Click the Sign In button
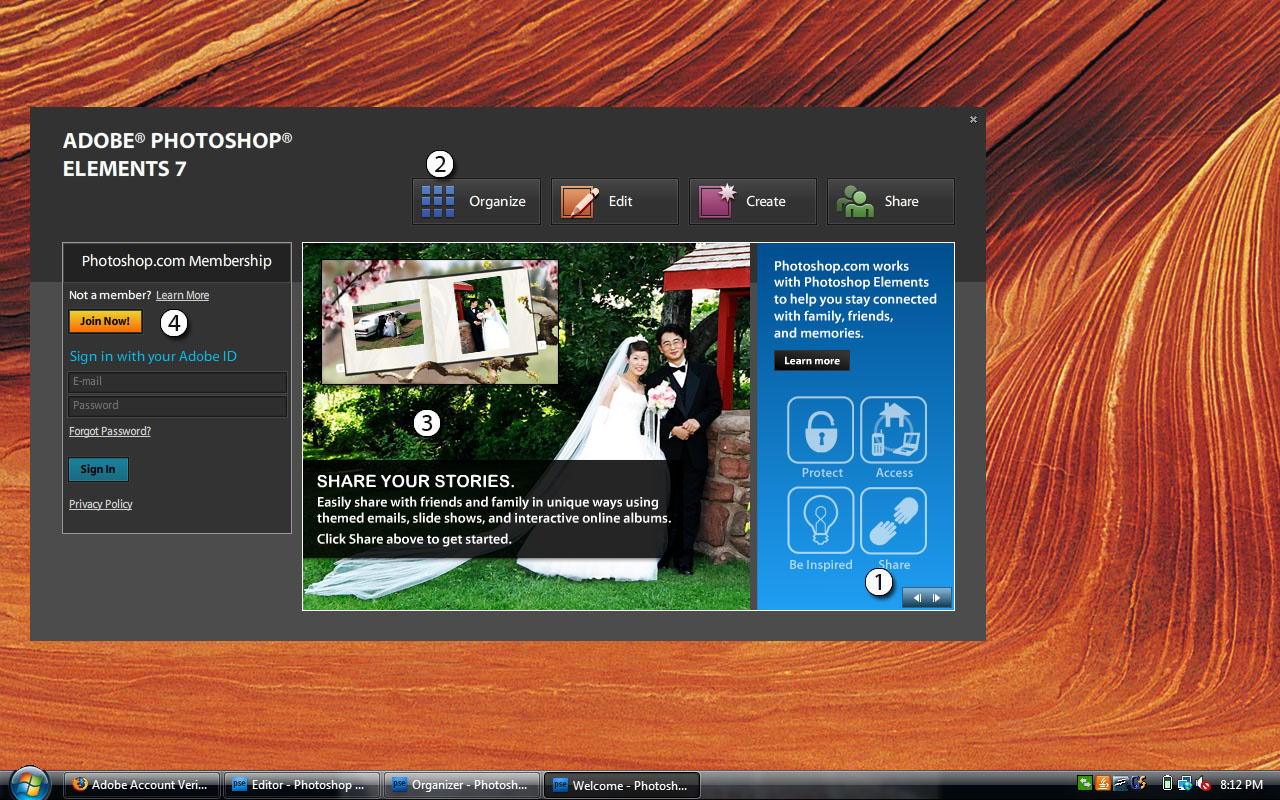The width and height of the screenshot is (1280, 800). [98, 469]
